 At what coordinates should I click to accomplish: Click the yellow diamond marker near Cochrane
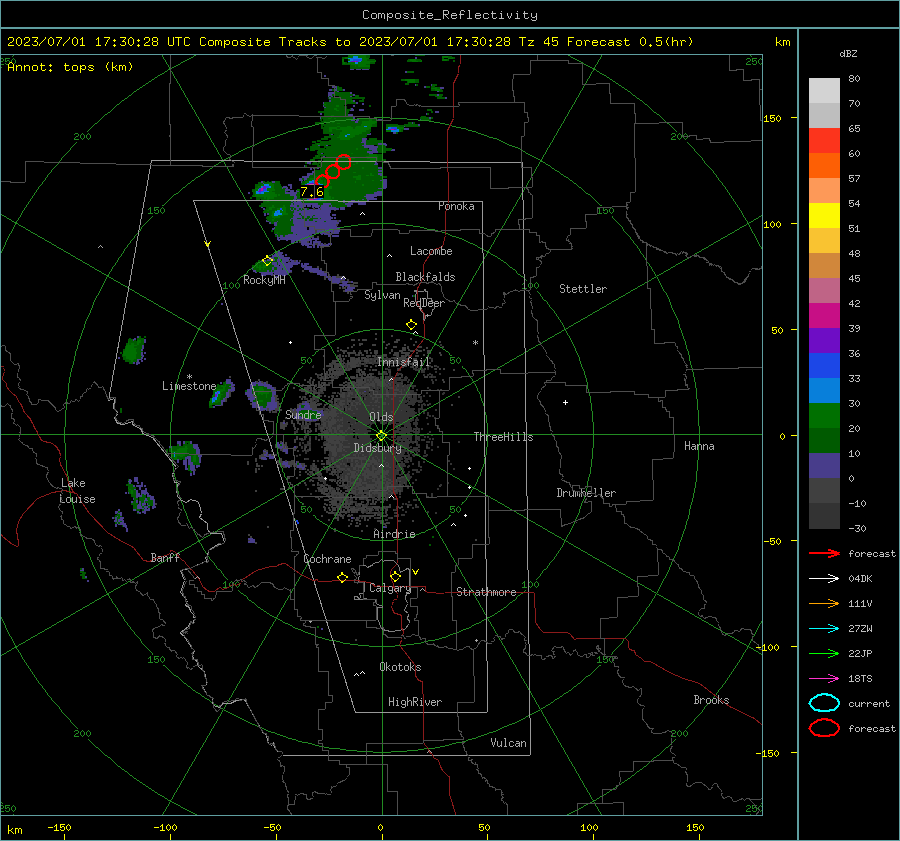coord(342,577)
